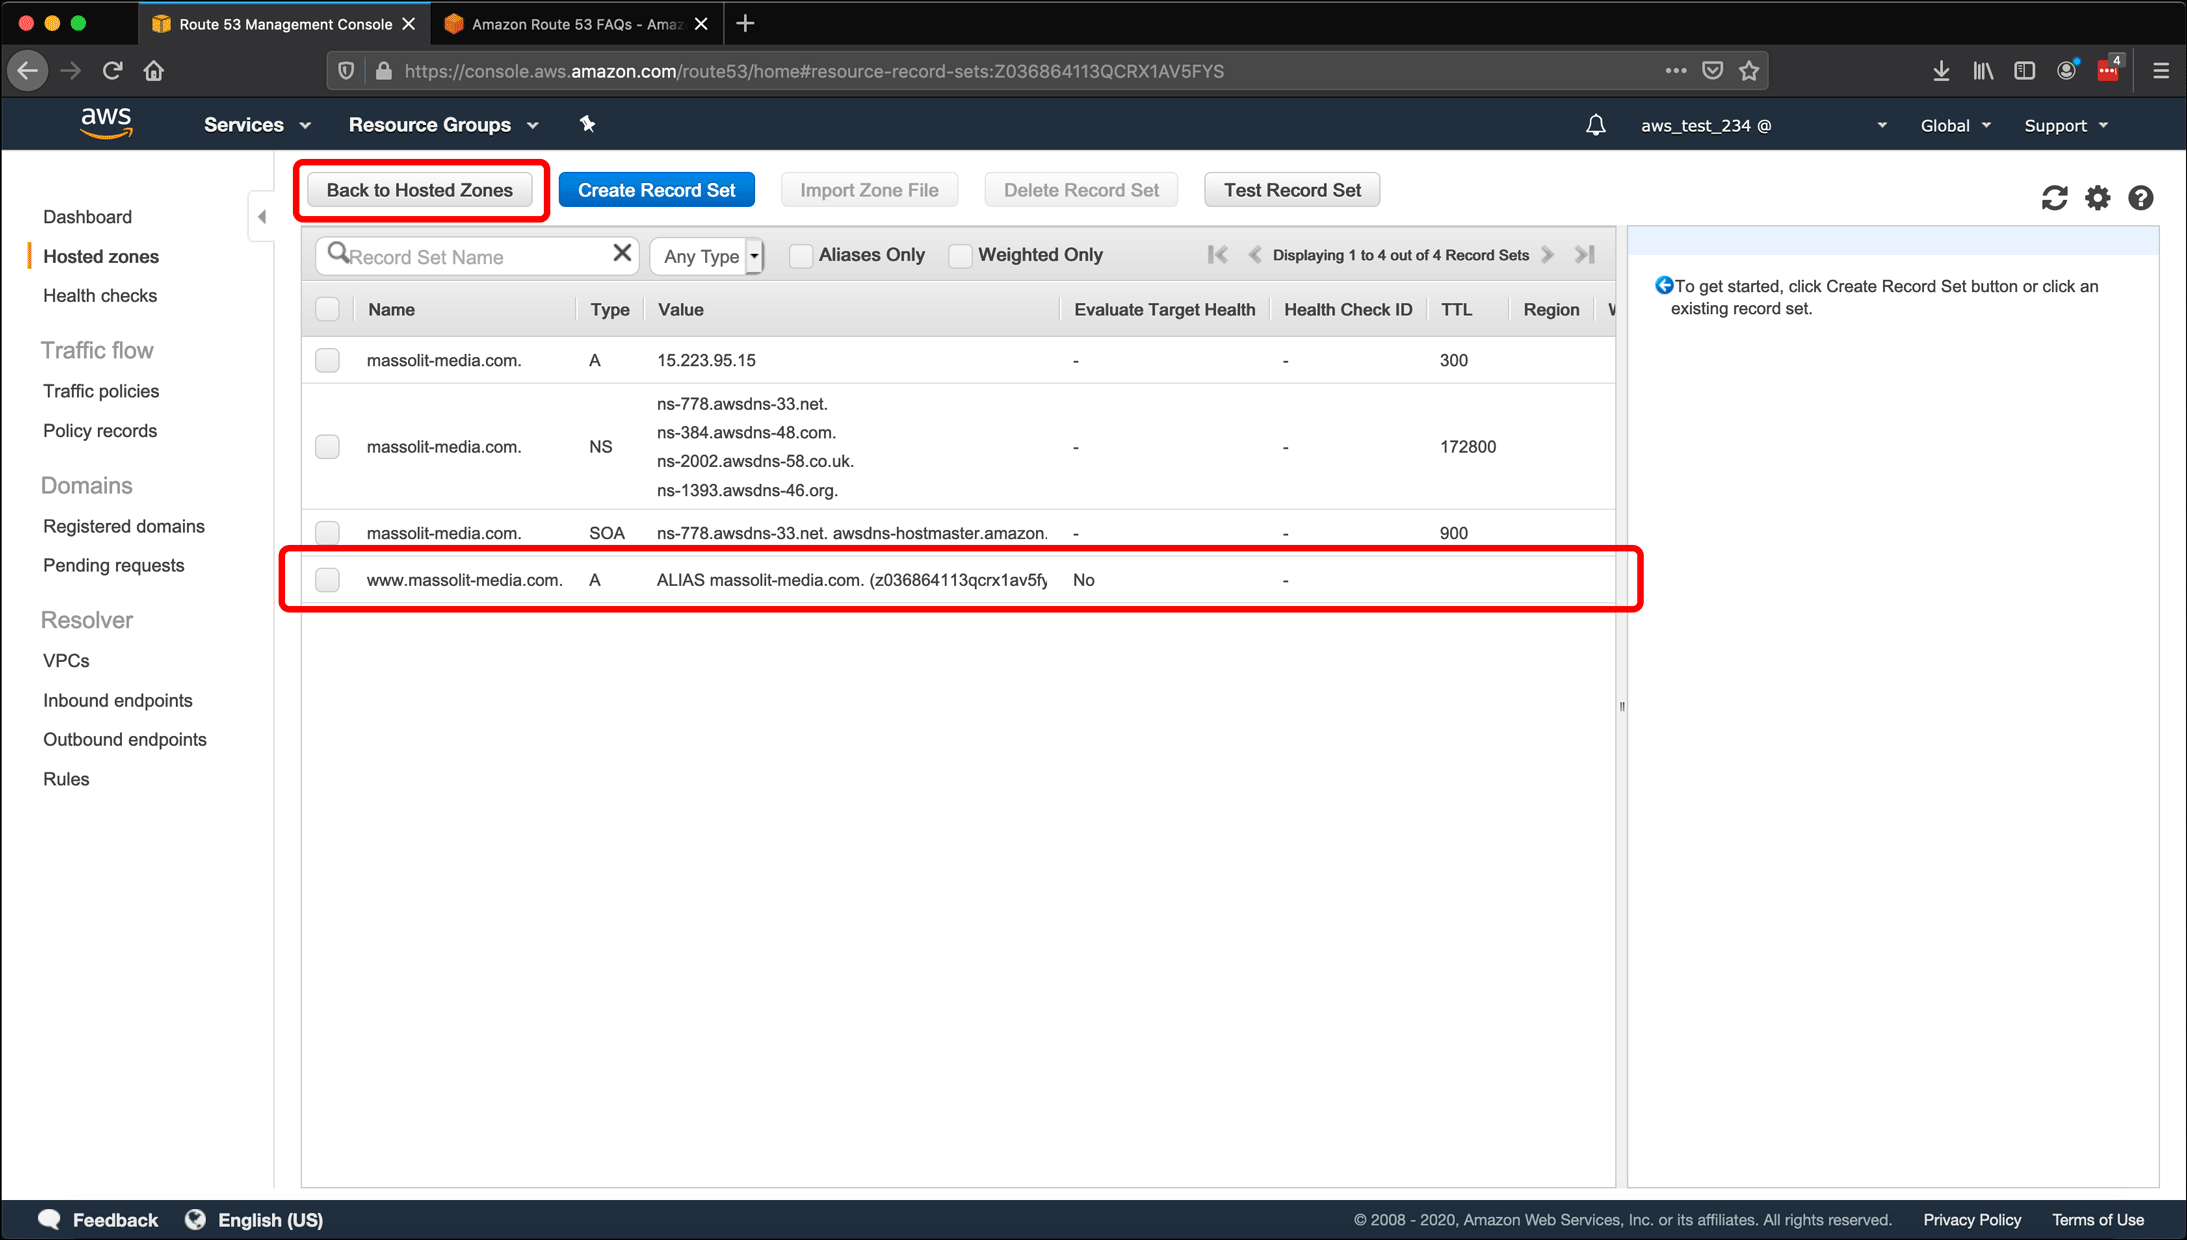
Task: Select the A record 15.223.95.15 checkbox
Action: (x=328, y=360)
